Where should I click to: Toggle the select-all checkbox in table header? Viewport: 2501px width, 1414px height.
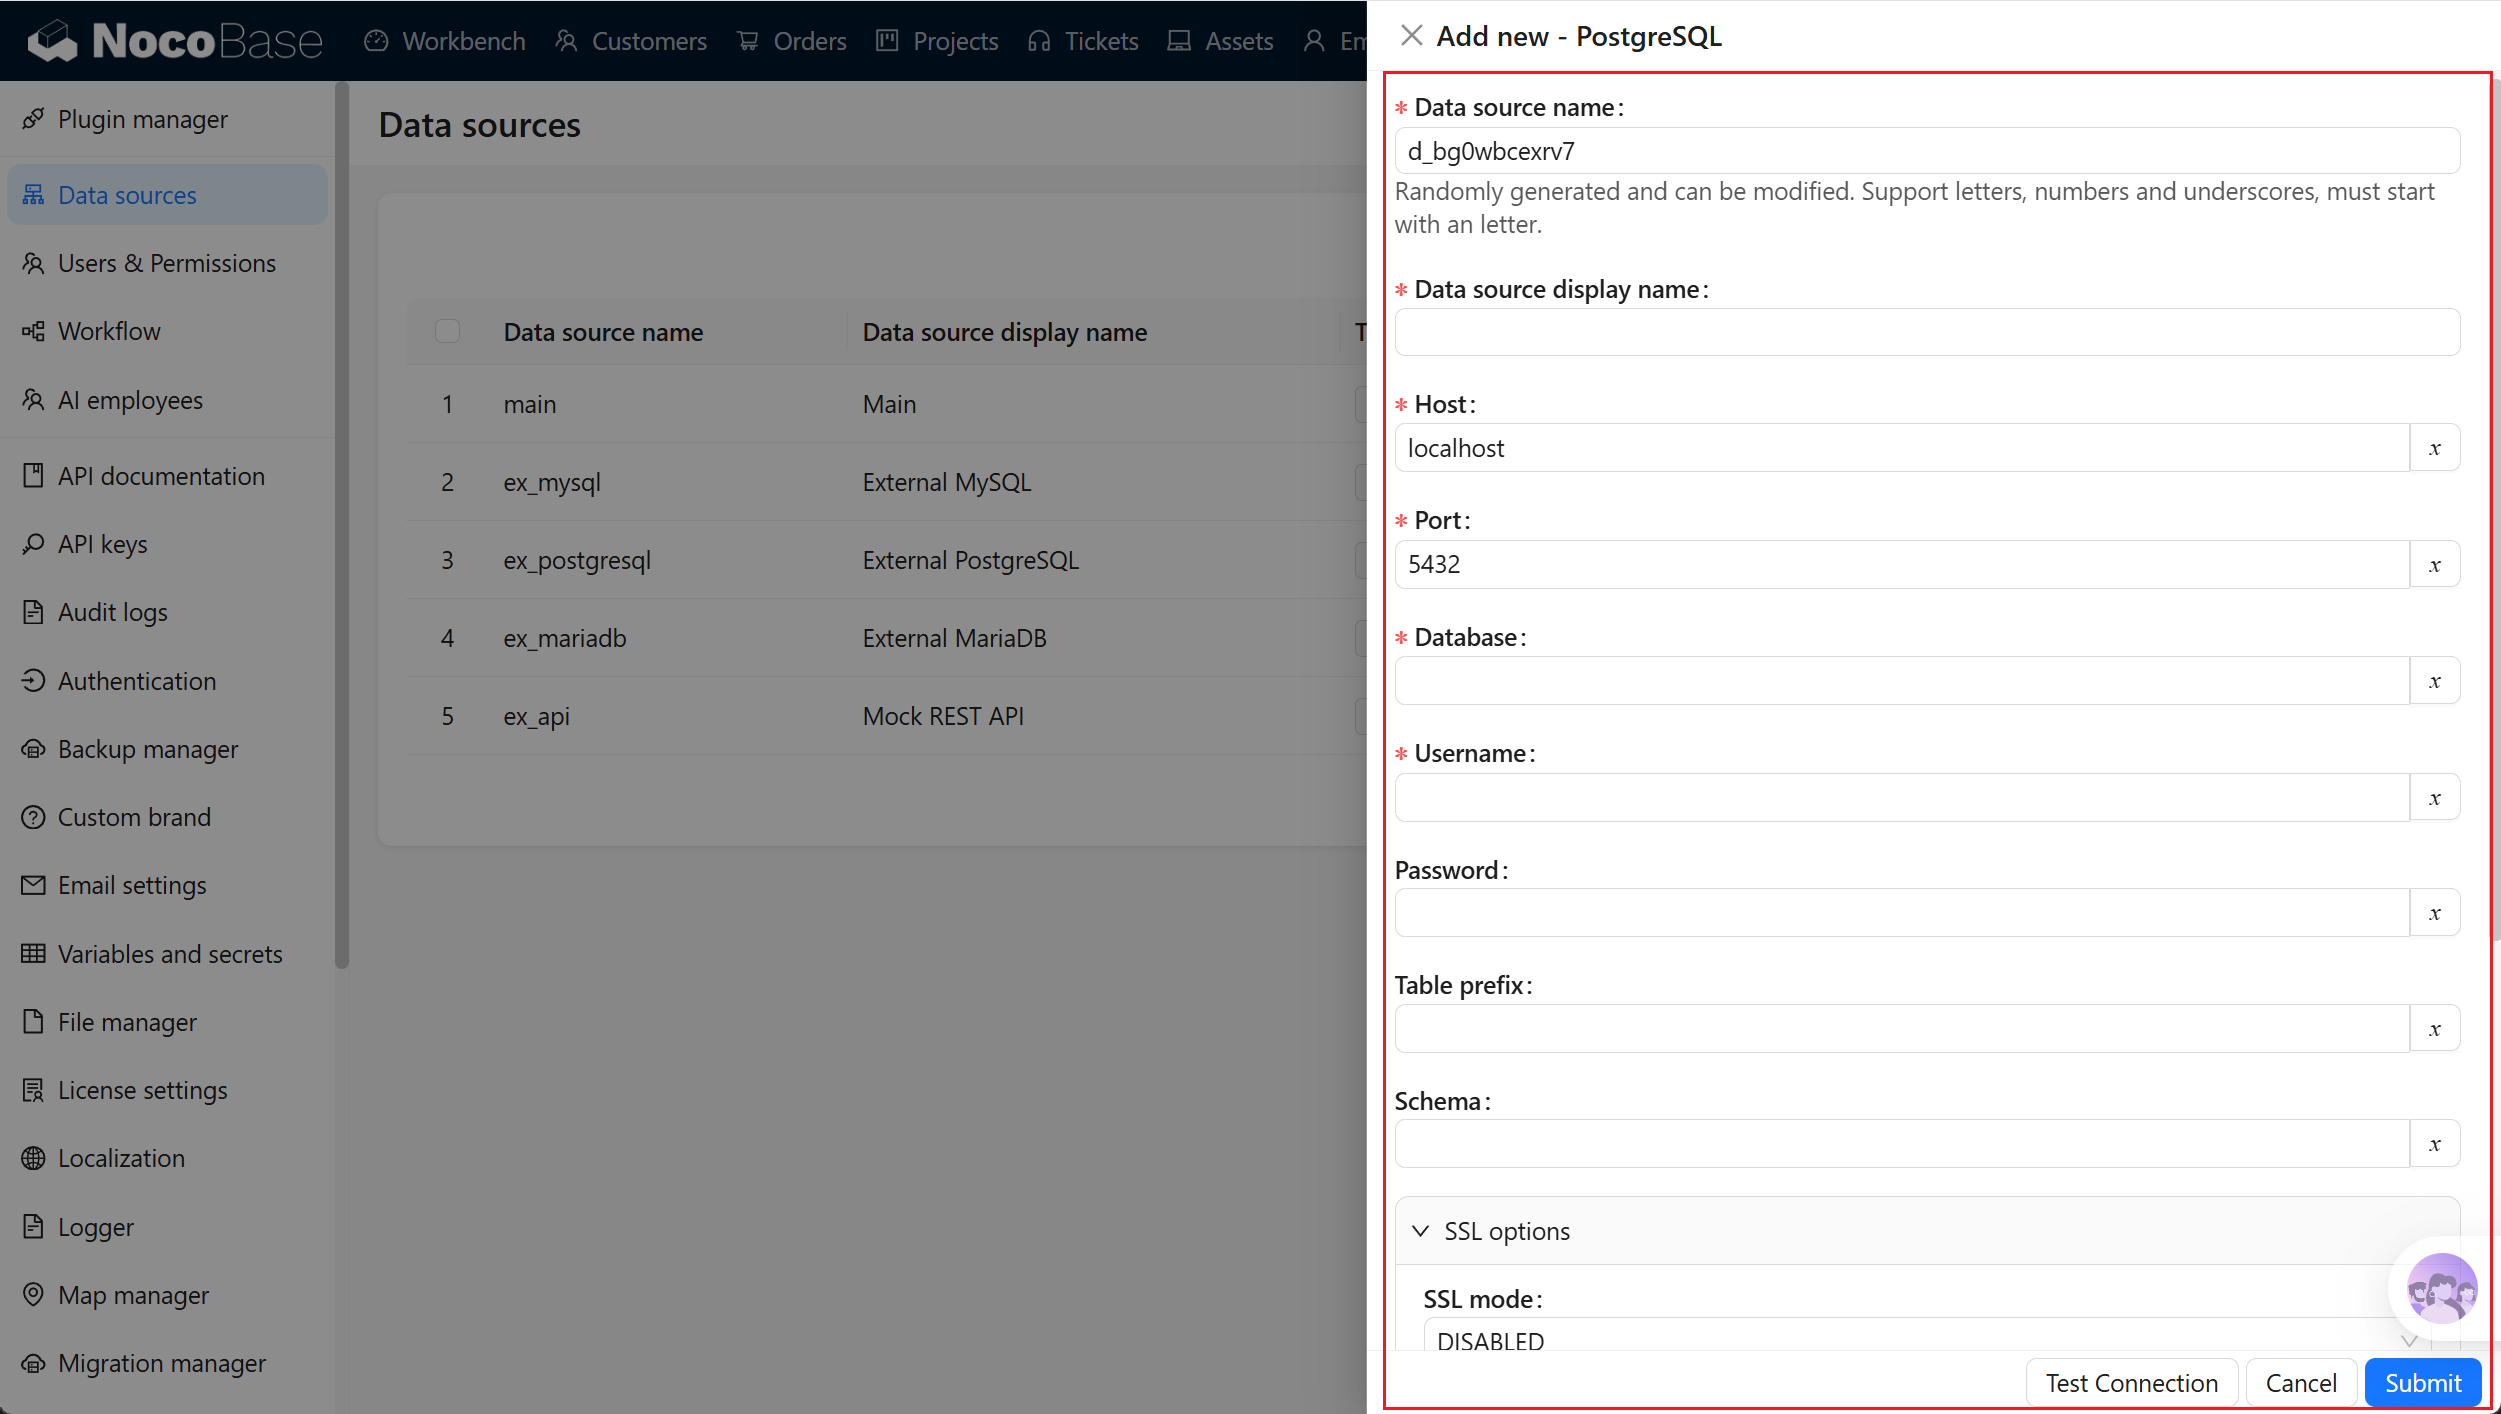click(447, 331)
